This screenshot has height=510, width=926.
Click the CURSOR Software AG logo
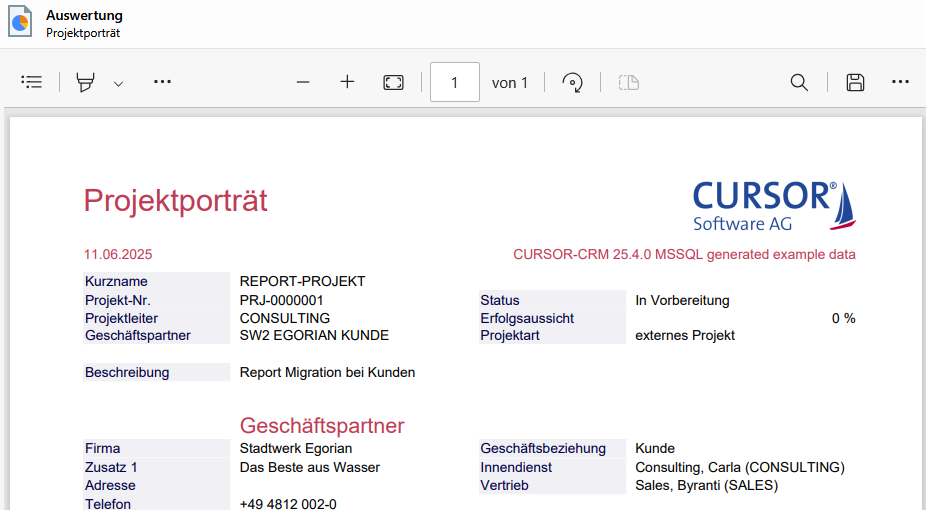click(x=774, y=205)
